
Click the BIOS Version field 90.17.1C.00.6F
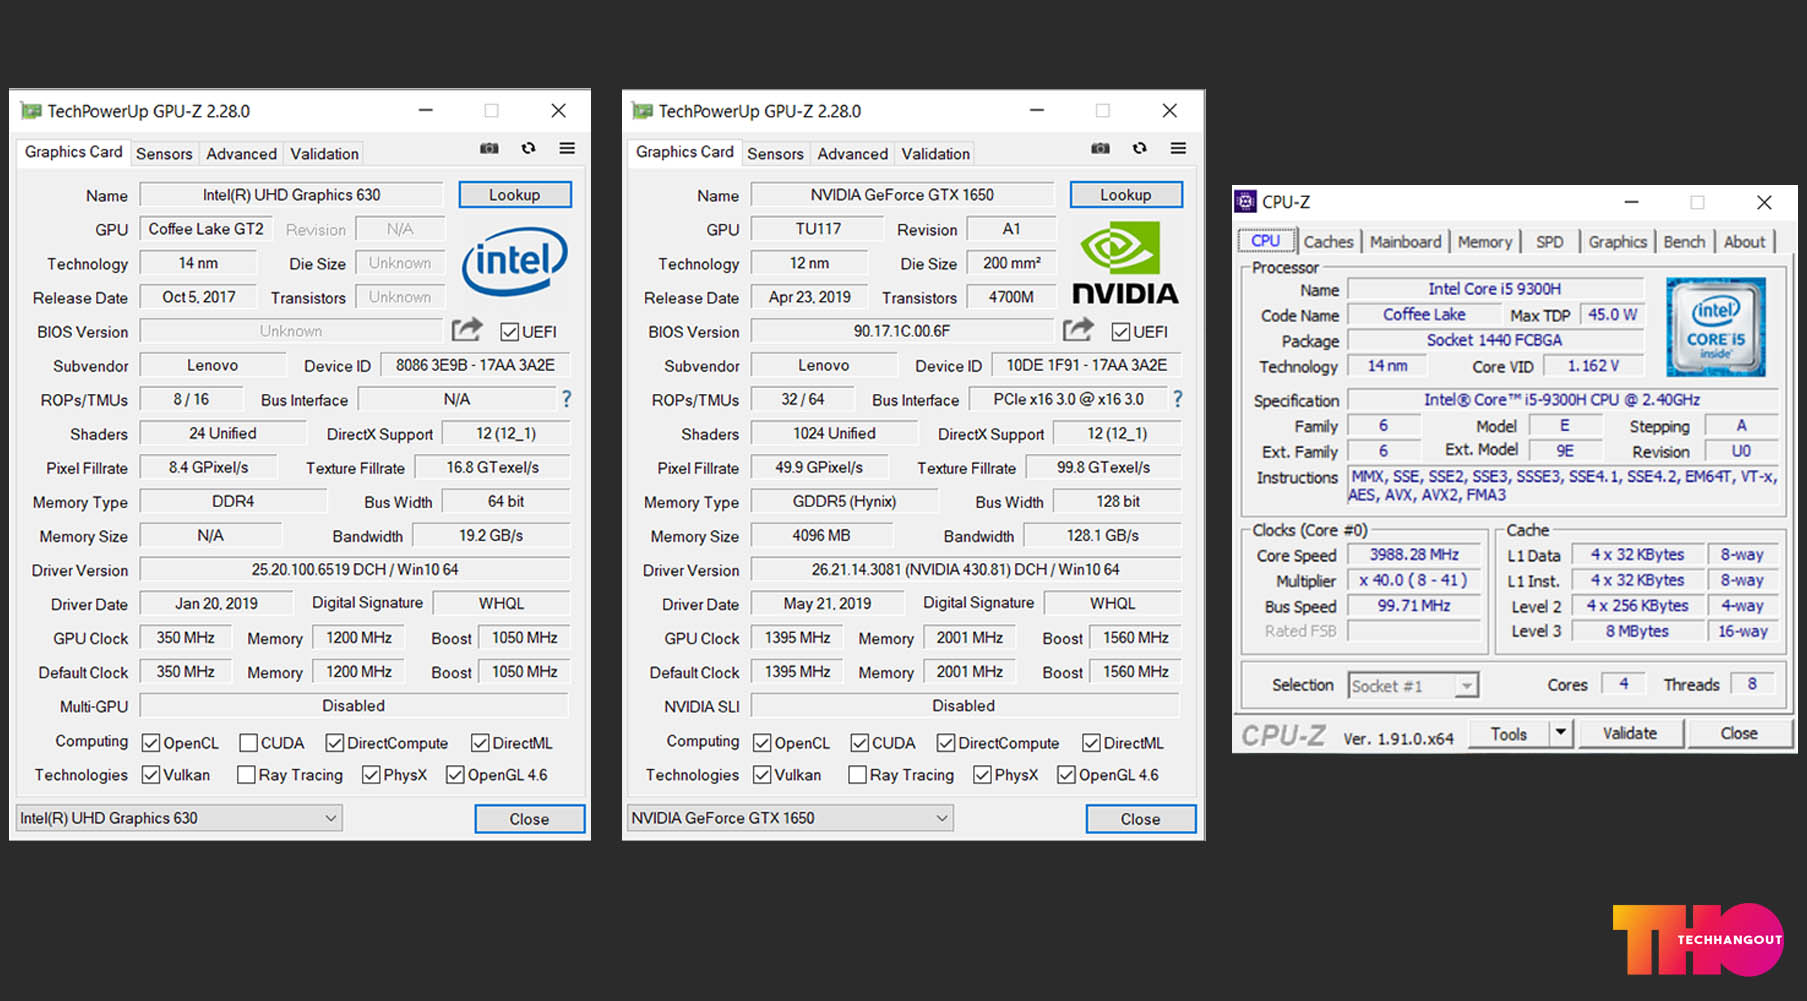pyautogui.click(x=902, y=331)
